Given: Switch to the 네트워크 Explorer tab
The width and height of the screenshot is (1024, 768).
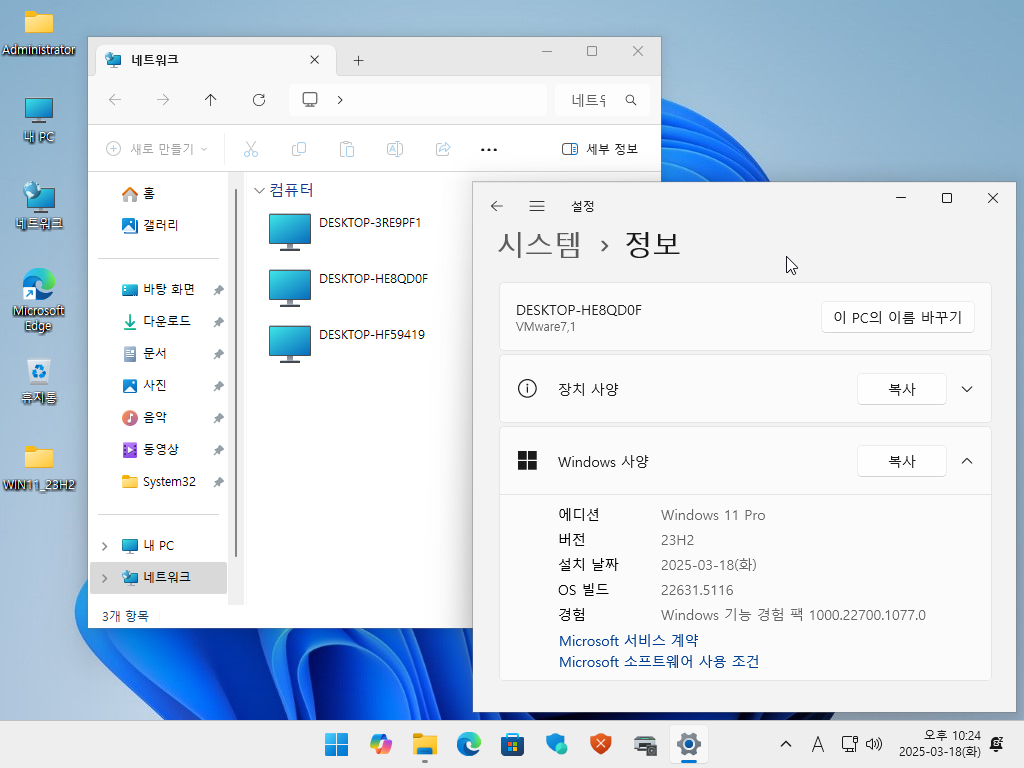Looking at the screenshot, I should 216,60.
